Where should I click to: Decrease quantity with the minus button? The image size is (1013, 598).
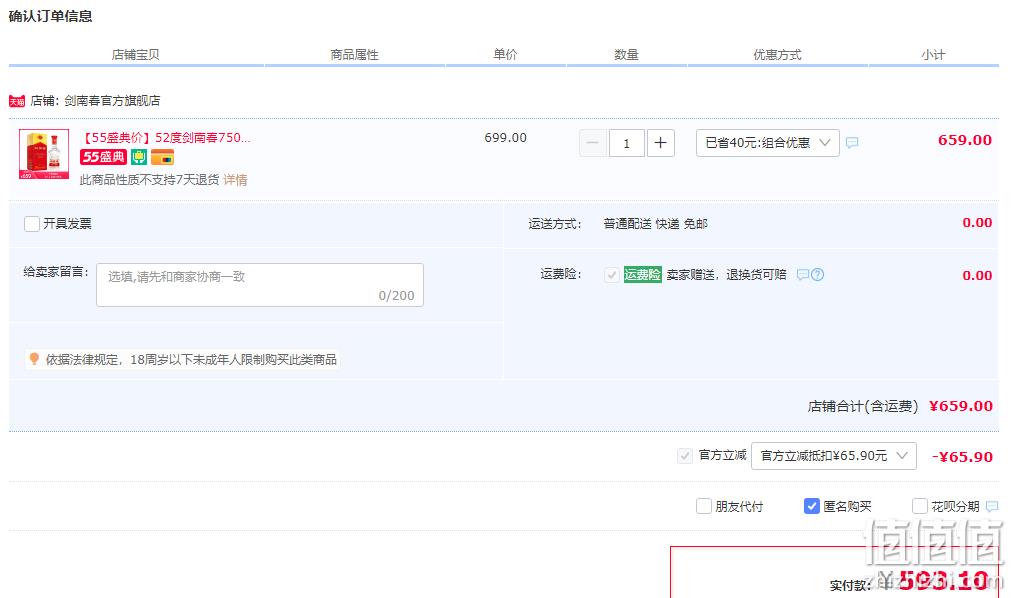click(x=592, y=143)
